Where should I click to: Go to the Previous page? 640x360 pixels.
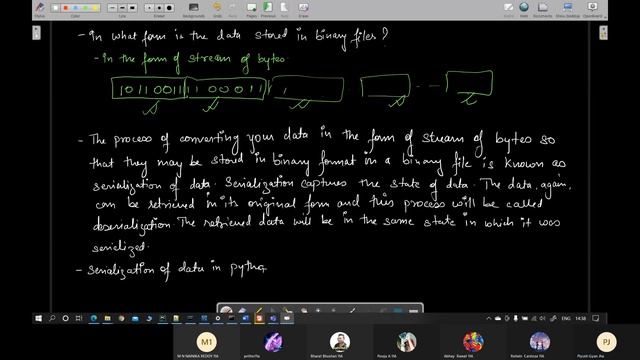tap(268, 9)
